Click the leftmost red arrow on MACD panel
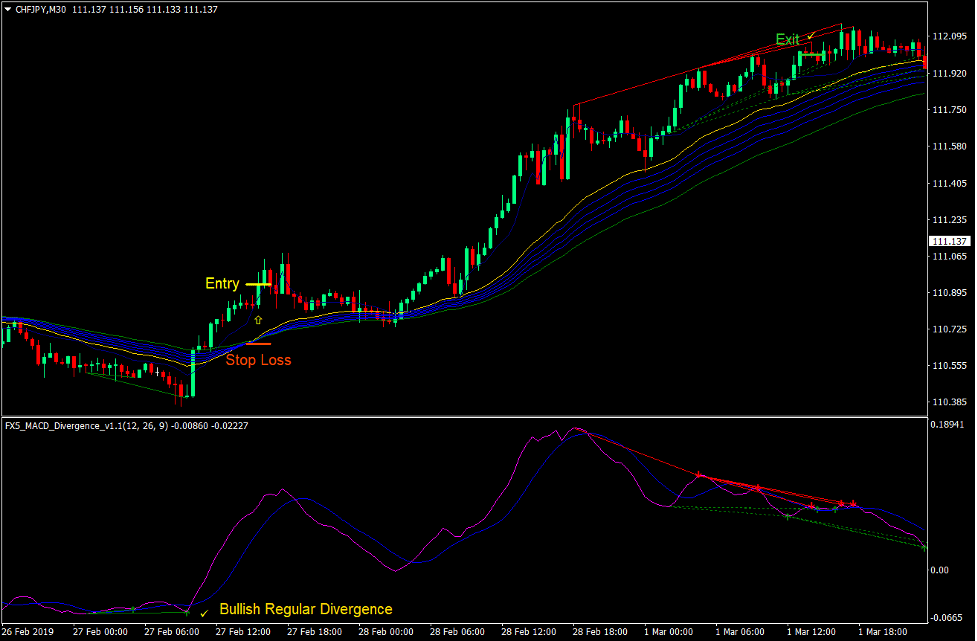The image size is (977, 641). tap(699, 475)
